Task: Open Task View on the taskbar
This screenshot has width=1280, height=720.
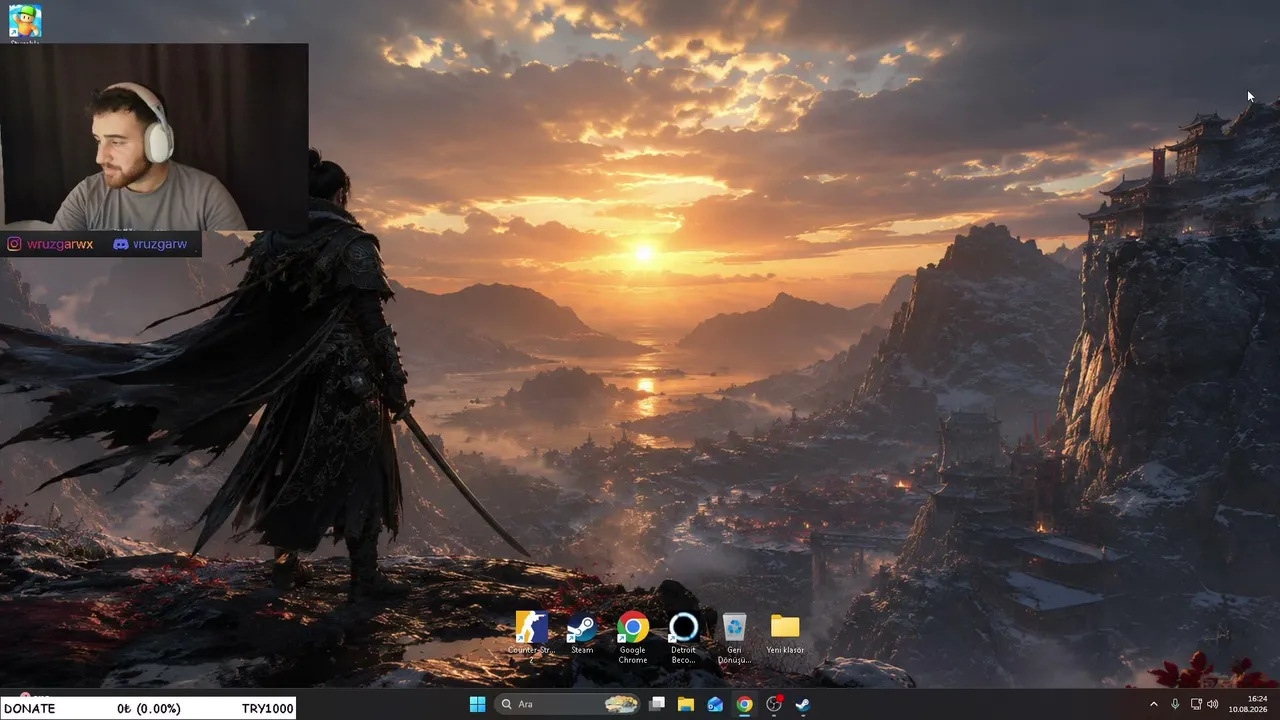Action: click(x=657, y=704)
